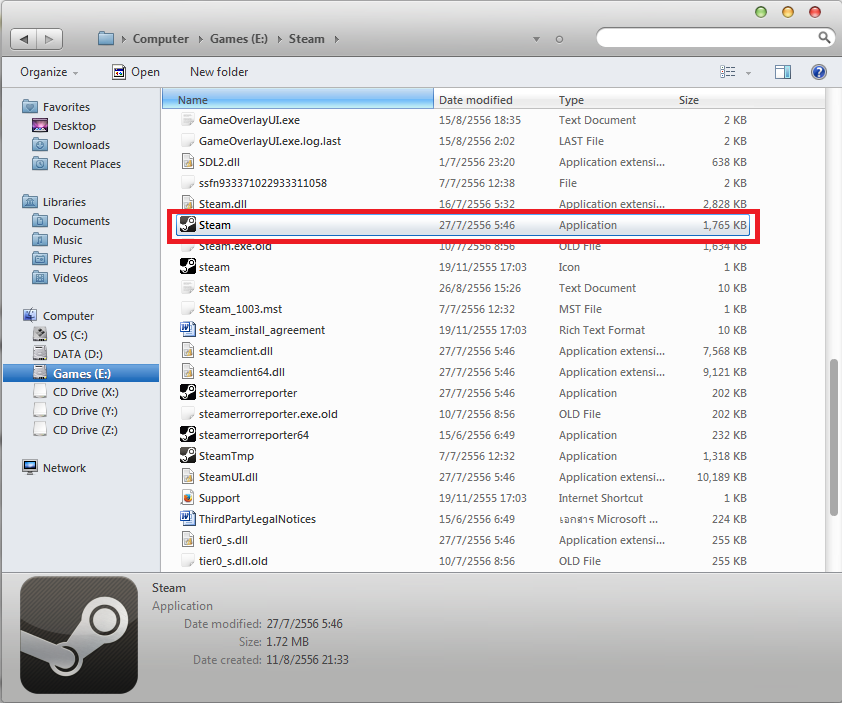Click the SteamTmp application icon
Viewport: 842px width, 703px height.
(187, 455)
